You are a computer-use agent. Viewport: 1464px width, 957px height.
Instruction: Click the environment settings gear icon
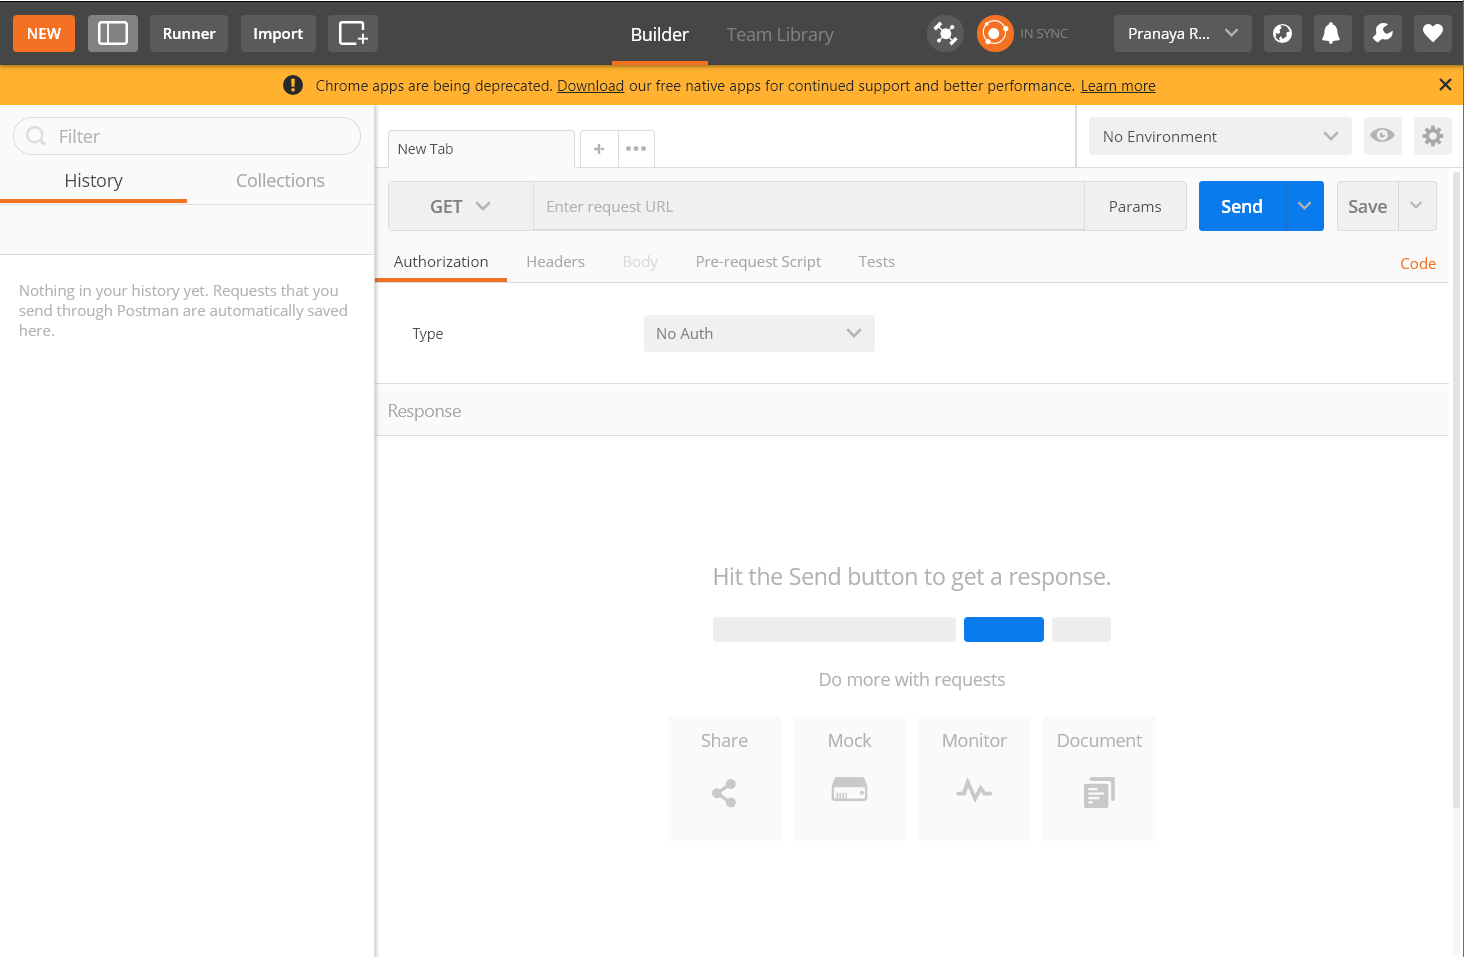(1432, 136)
